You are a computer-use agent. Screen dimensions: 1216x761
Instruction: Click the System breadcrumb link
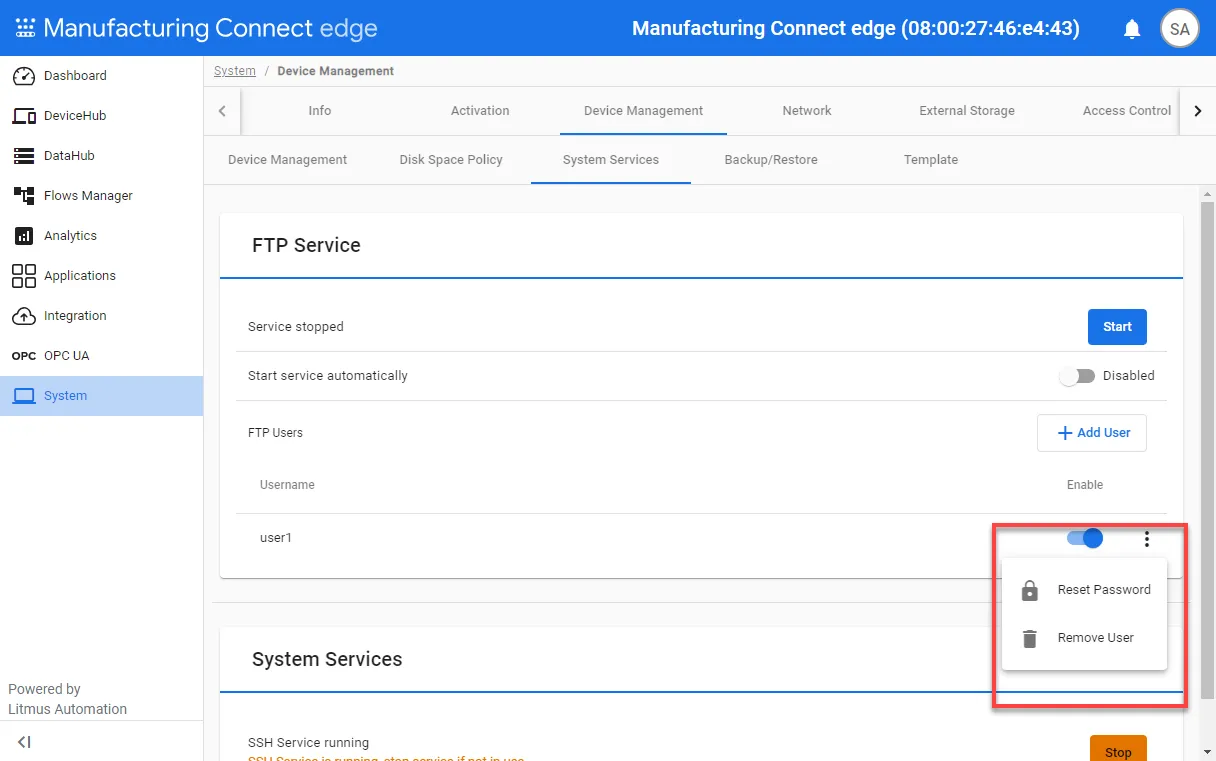(235, 71)
